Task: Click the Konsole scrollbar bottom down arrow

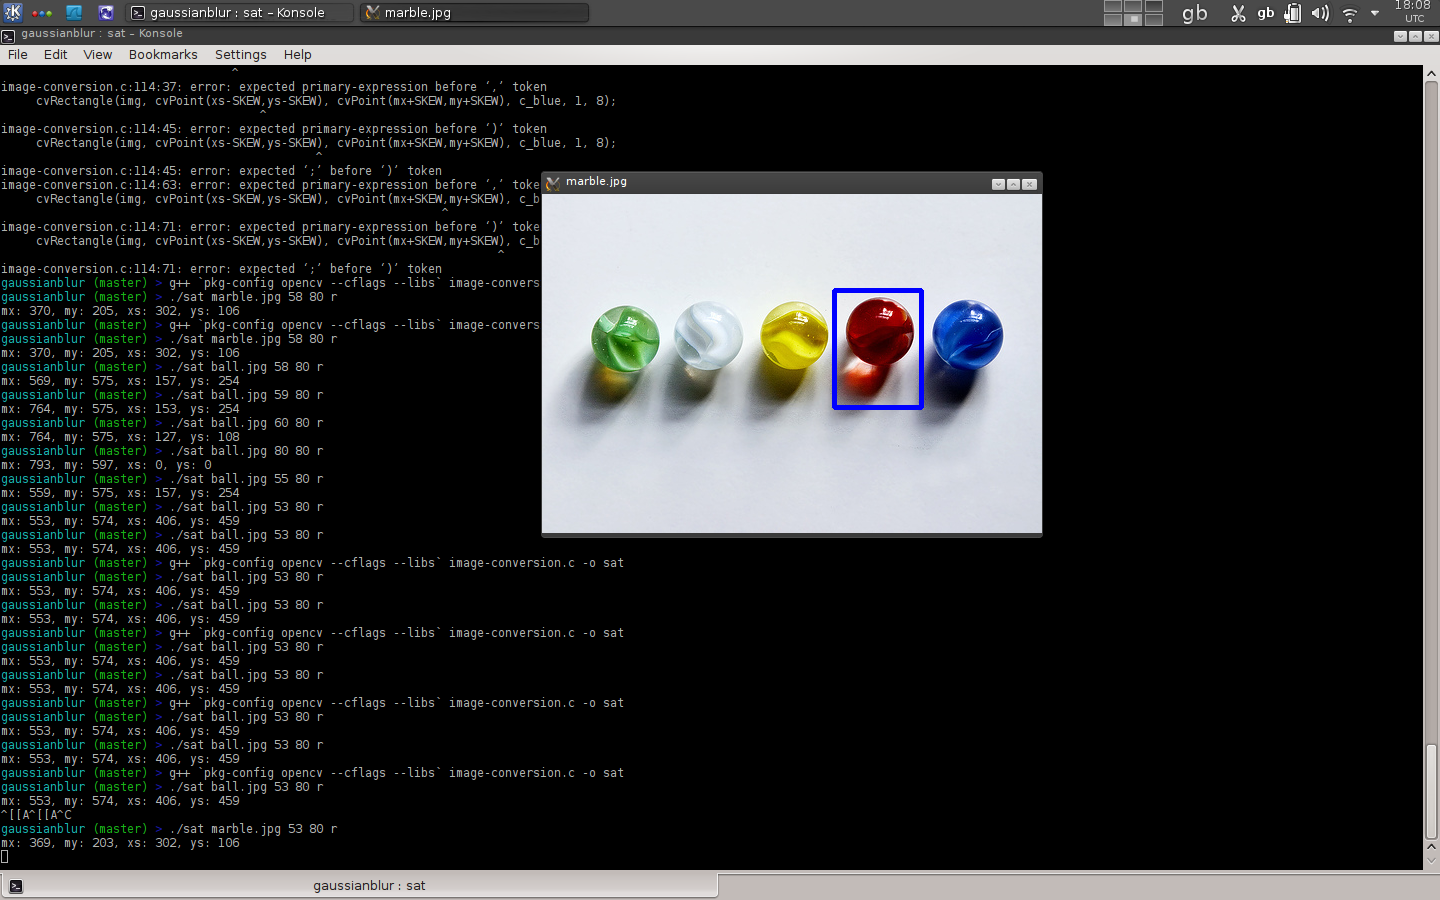Action: [x=1431, y=860]
